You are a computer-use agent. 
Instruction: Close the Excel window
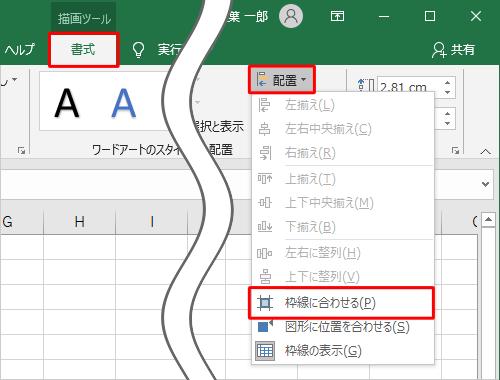point(476,16)
